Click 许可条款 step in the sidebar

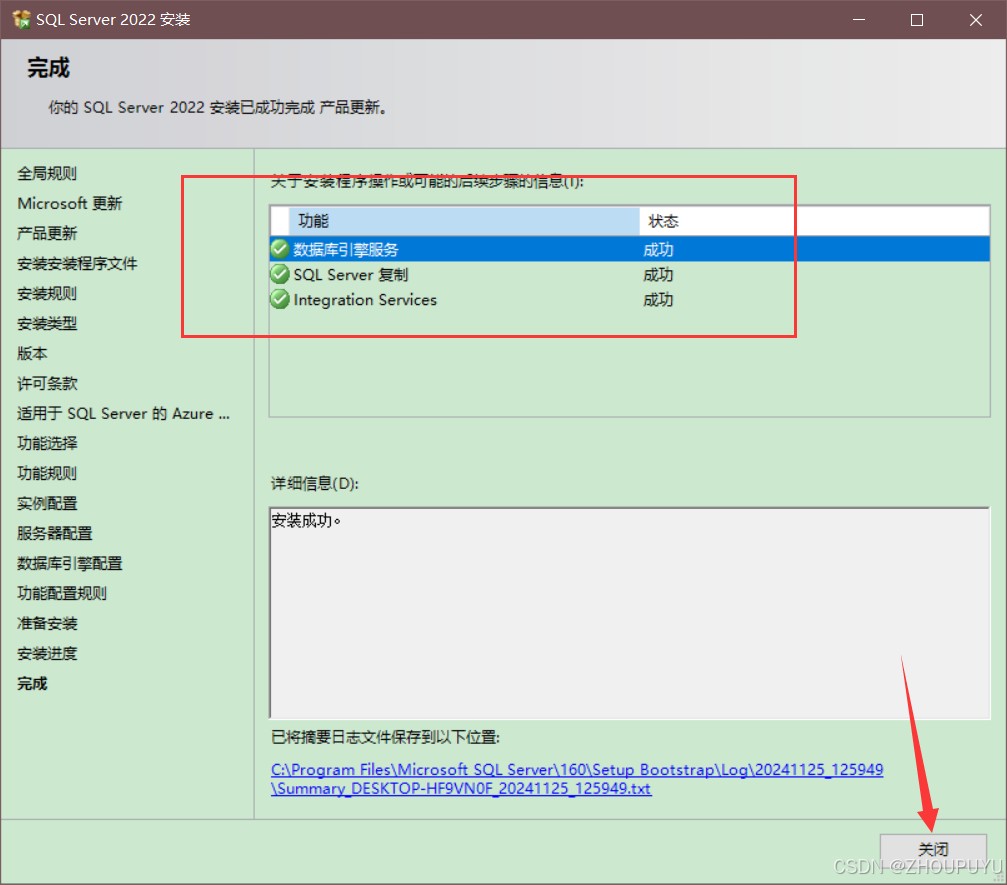pyautogui.click(x=47, y=383)
